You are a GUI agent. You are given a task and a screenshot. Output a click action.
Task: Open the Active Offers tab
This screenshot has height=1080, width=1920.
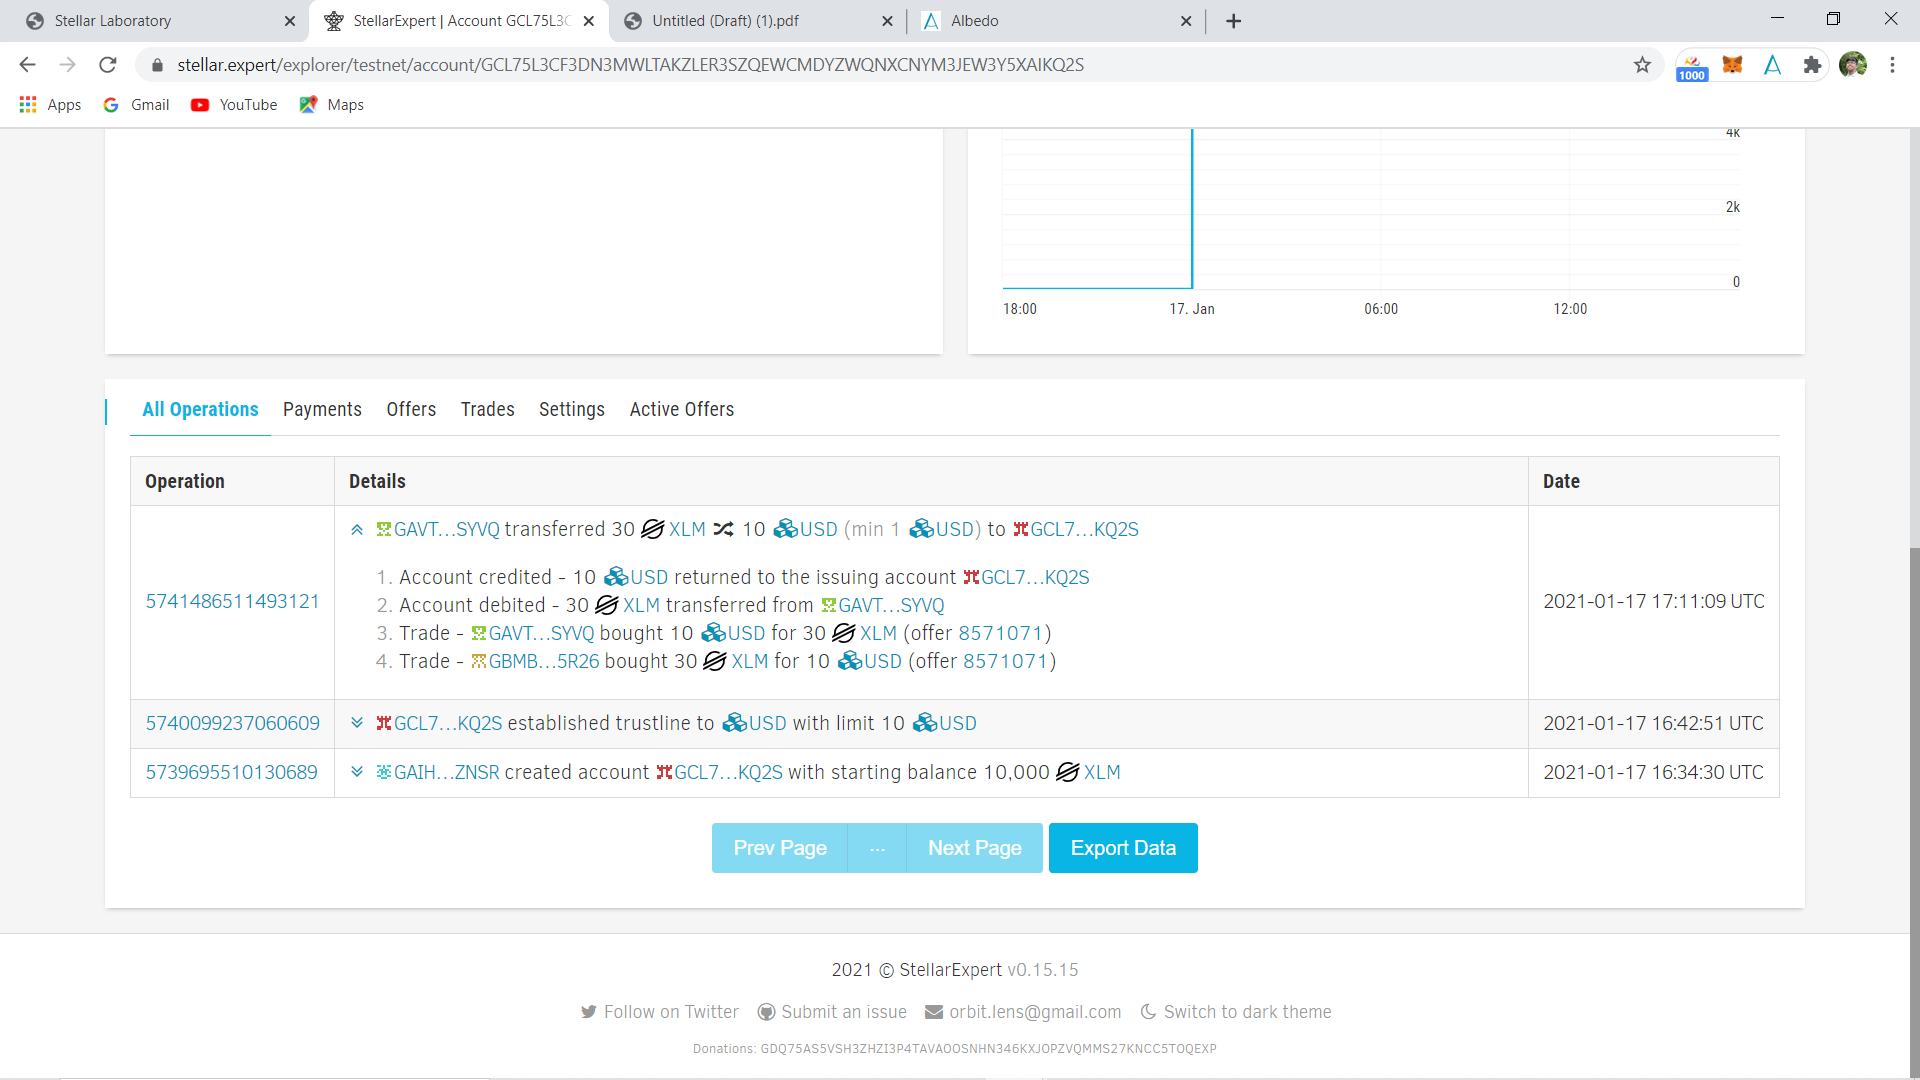point(681,409)
